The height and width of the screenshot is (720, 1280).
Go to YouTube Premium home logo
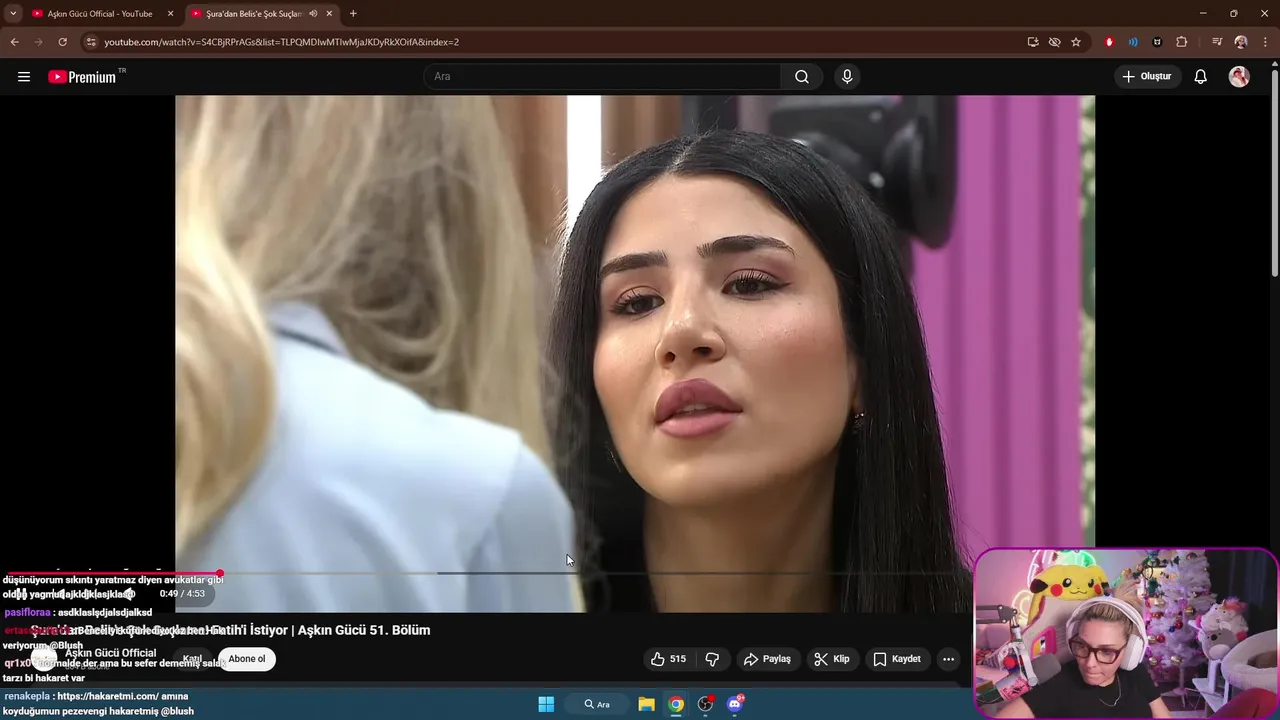(82, 77)
